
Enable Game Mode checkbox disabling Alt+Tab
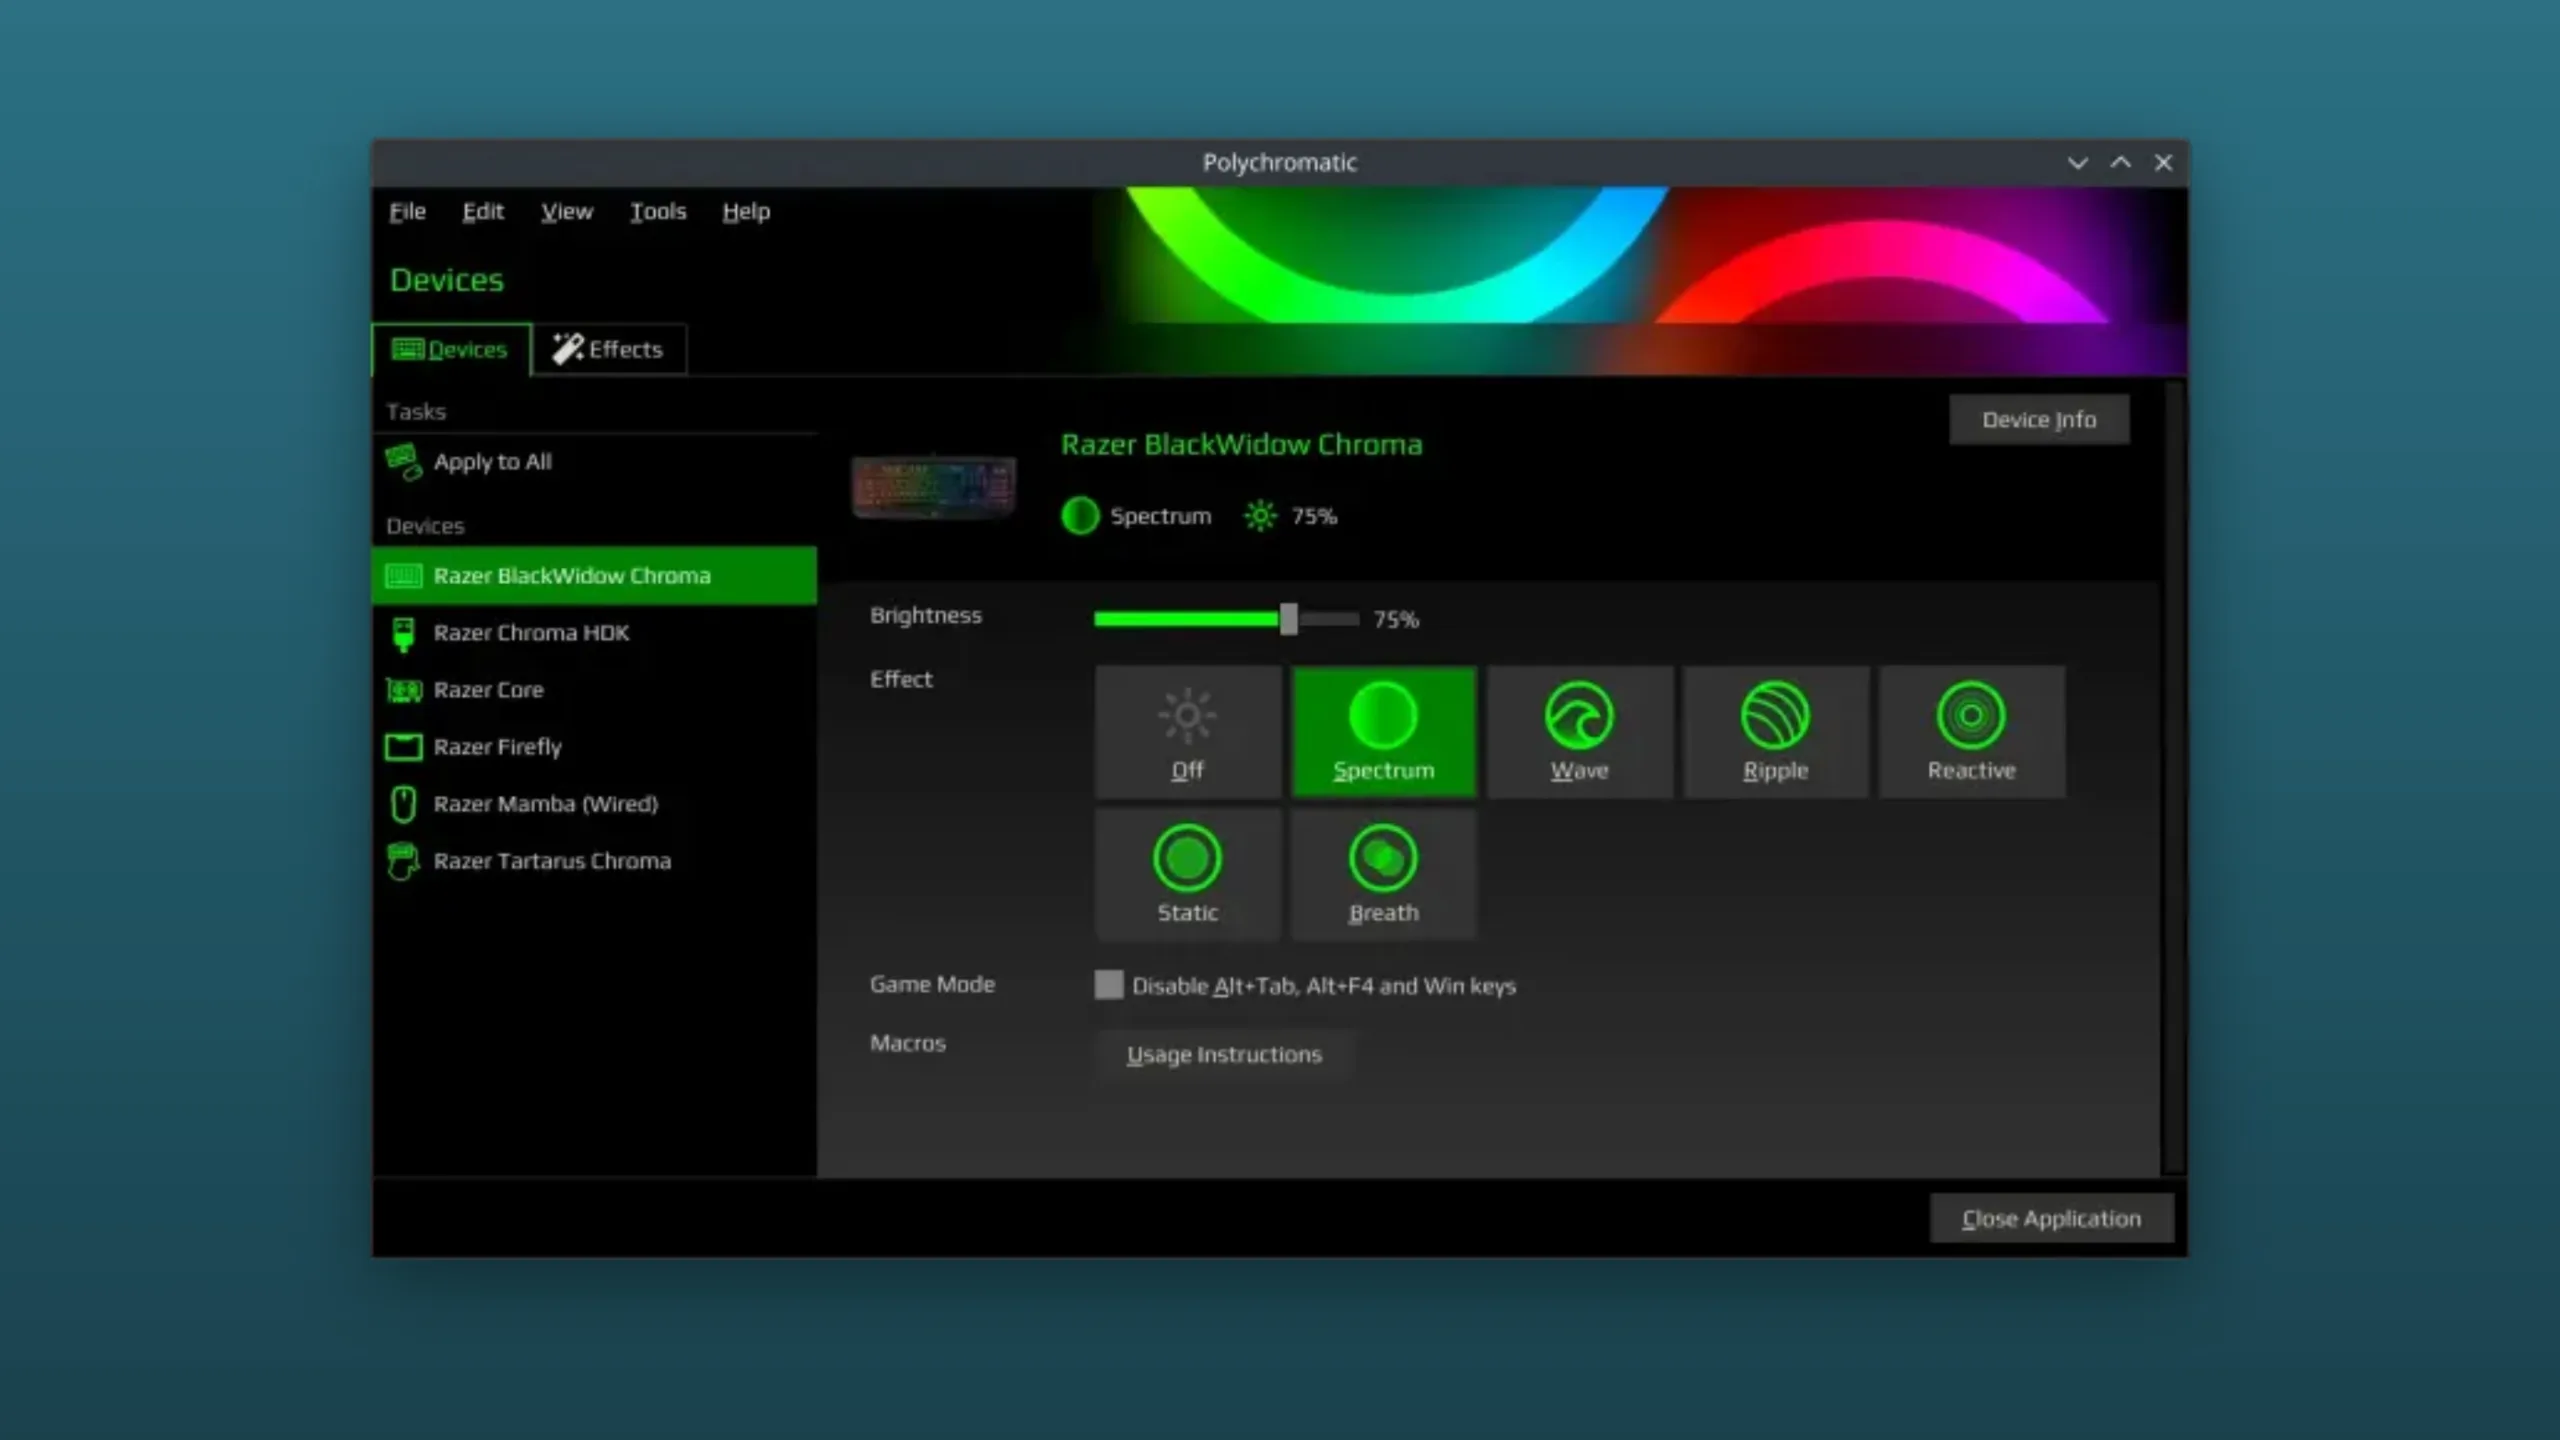pos(1108,985)
